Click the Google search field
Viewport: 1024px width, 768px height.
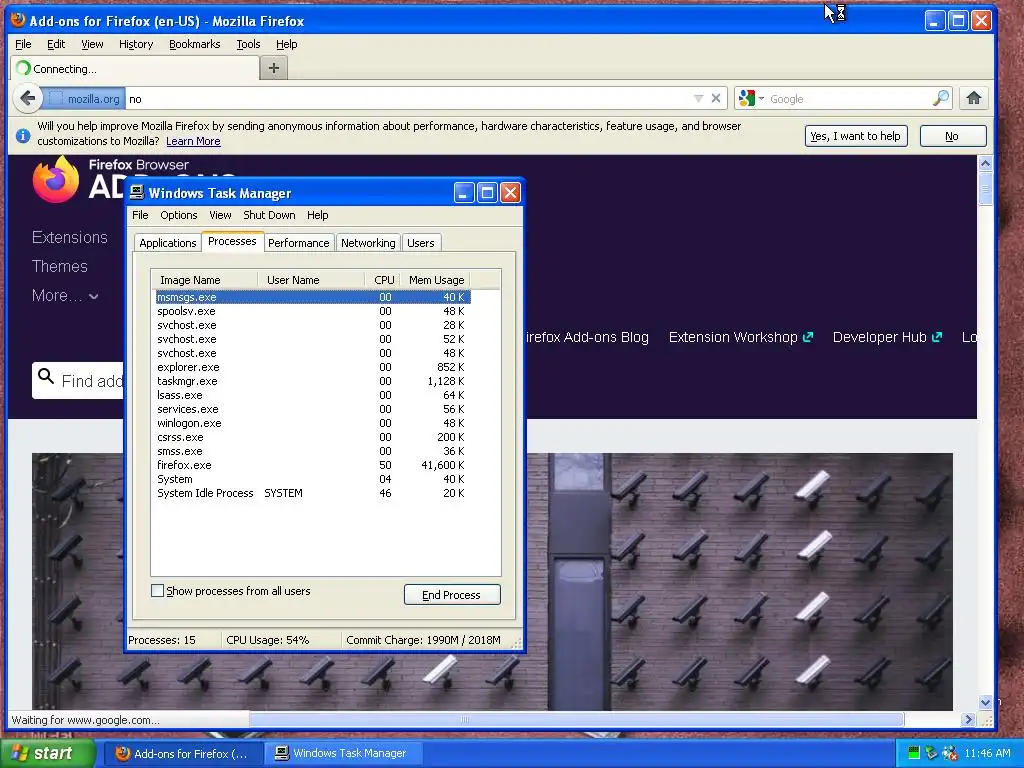click(849, 99)
